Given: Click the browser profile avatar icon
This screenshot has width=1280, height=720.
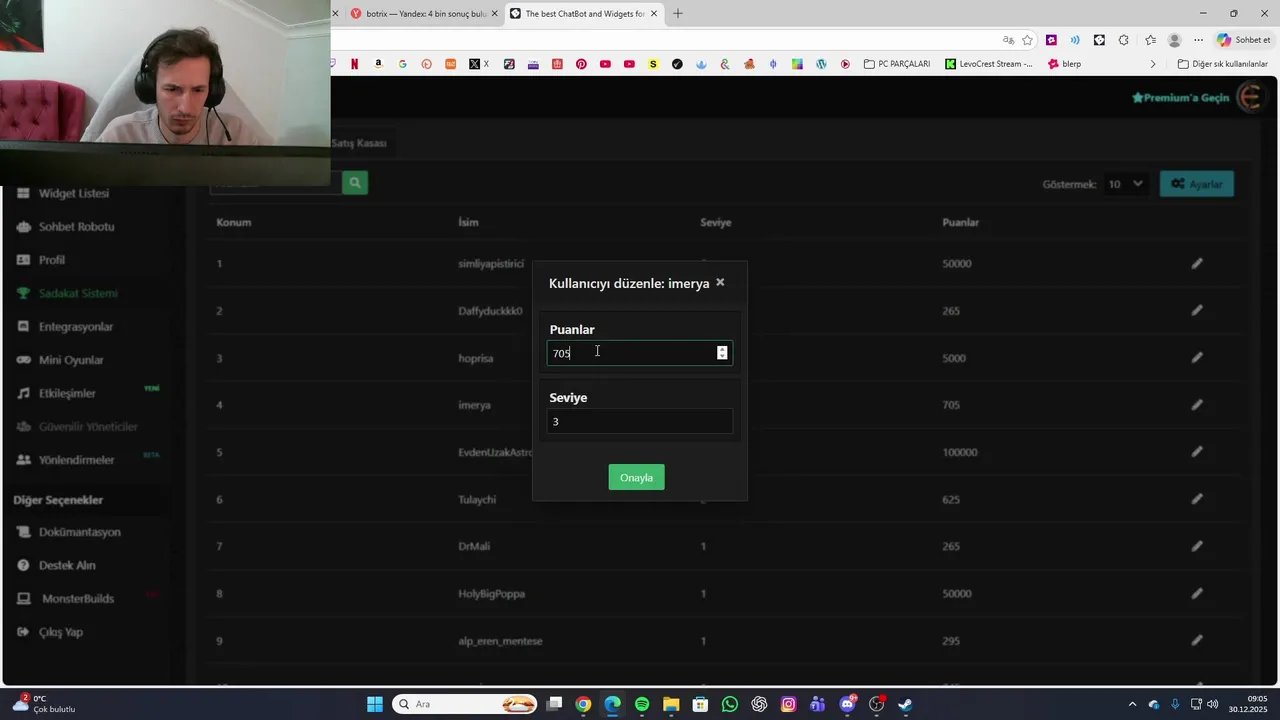Looking at the screenshot, I should pos(1174,40).
